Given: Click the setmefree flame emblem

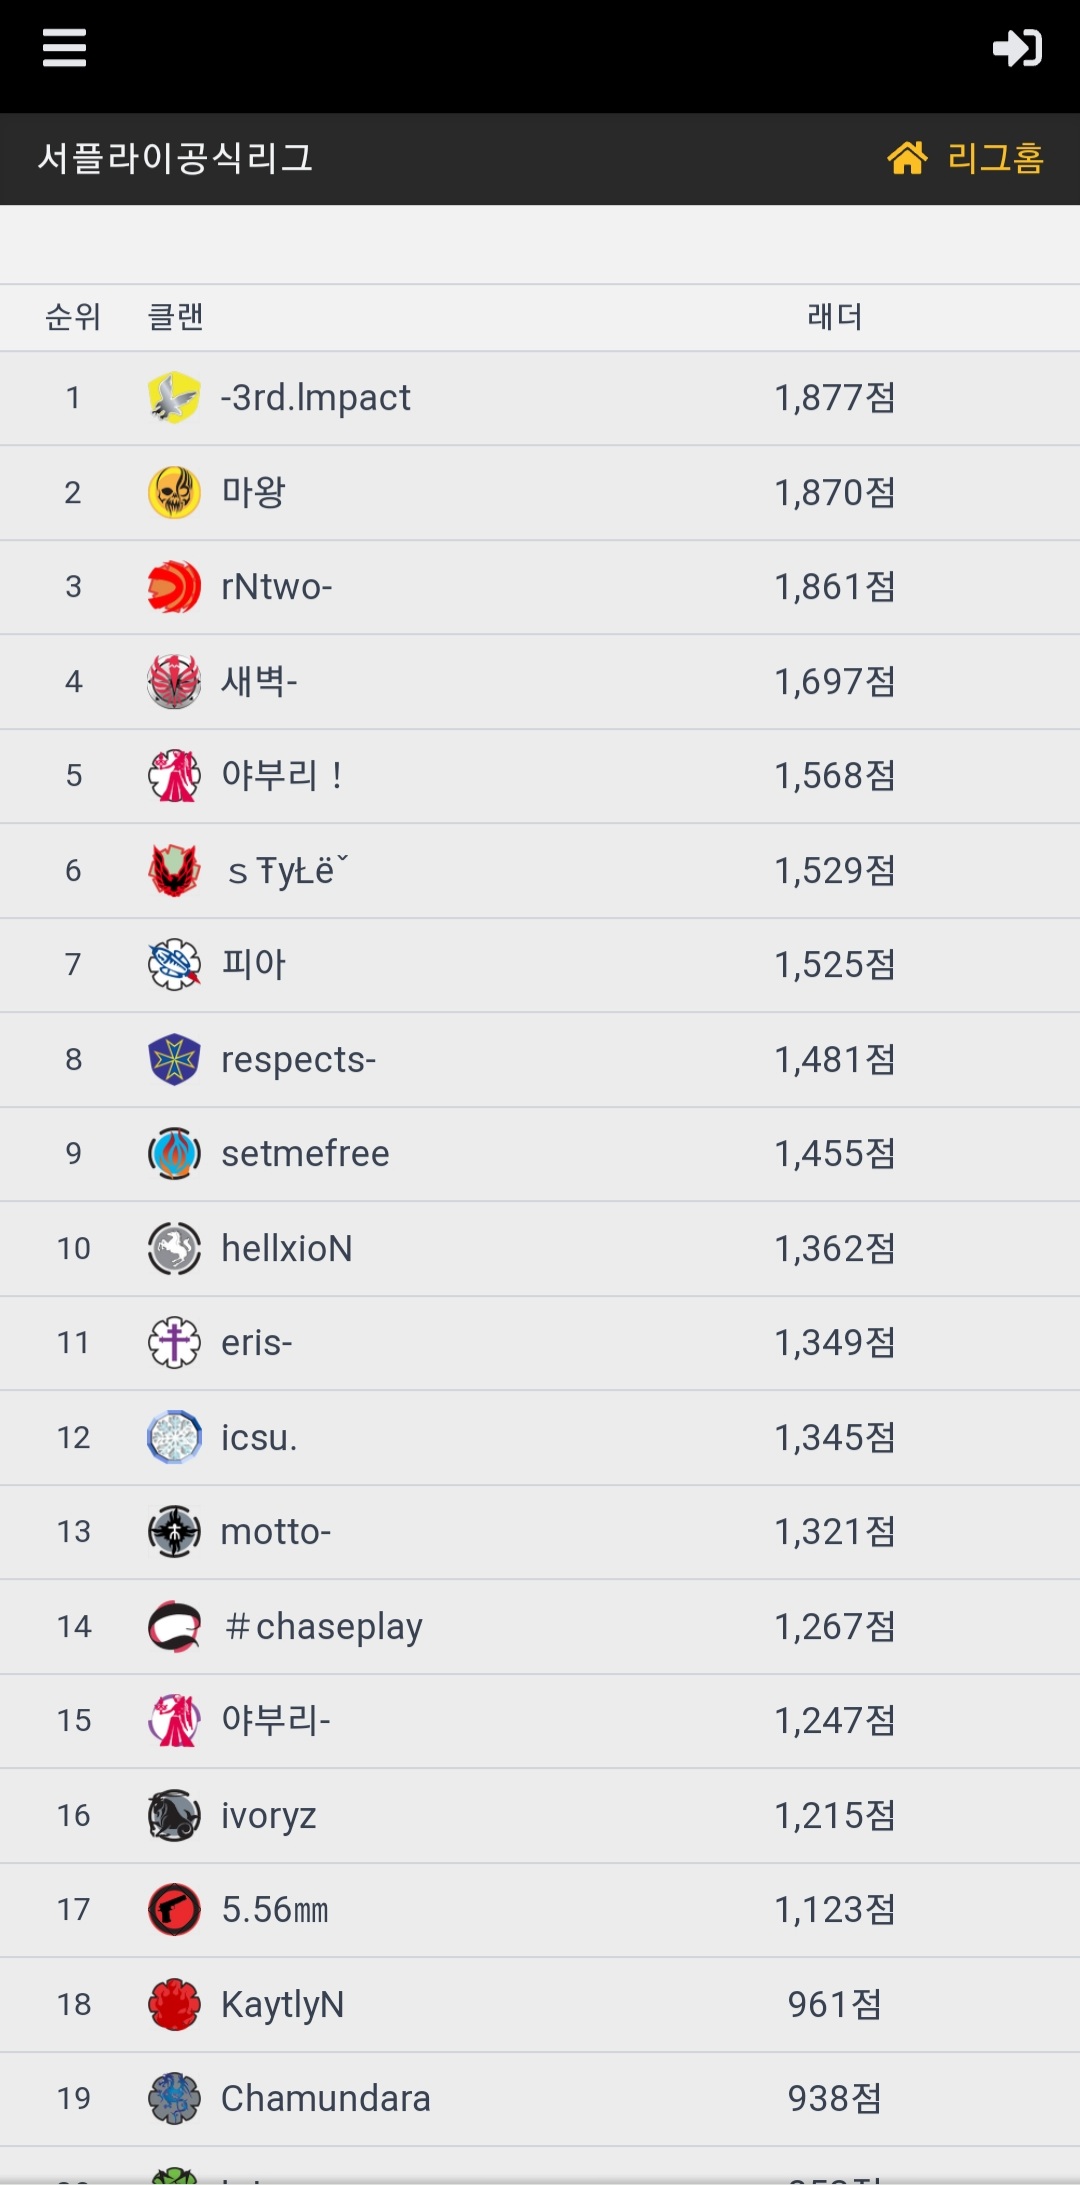Looking at the screenshot, I should coord(174,1154).
